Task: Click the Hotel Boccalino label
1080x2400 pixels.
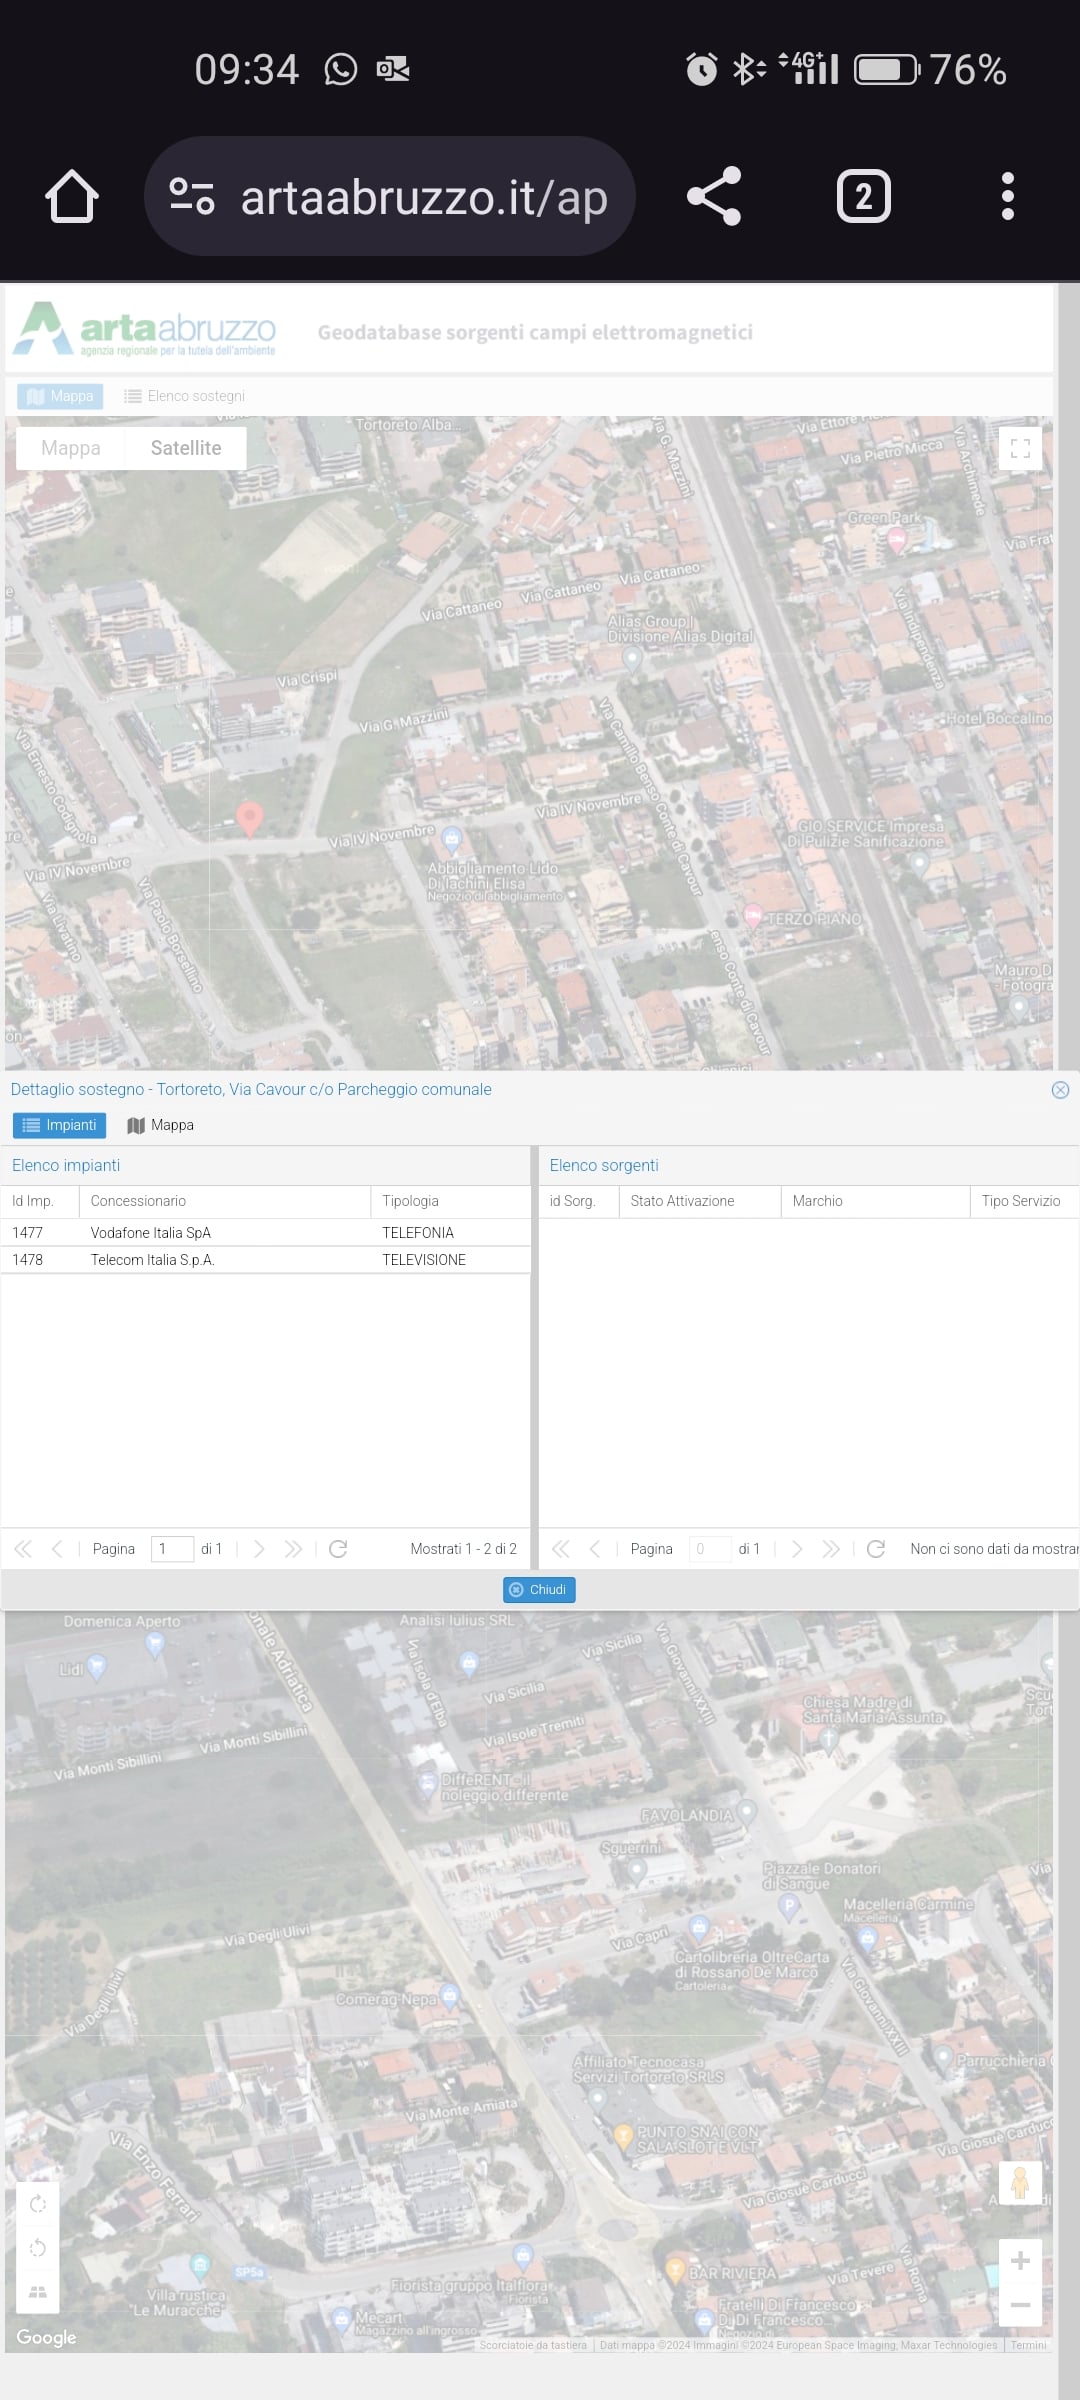Action: (999, 718)
